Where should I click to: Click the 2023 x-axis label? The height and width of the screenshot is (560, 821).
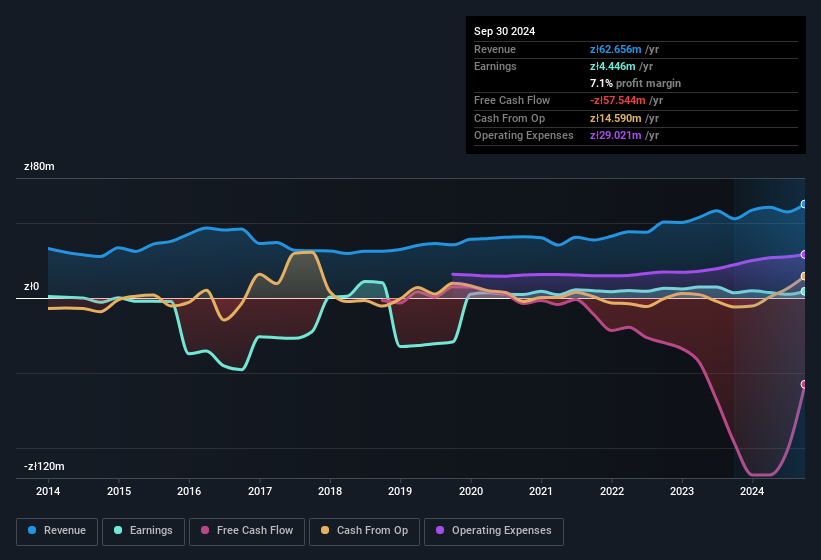tap(682, 491)
